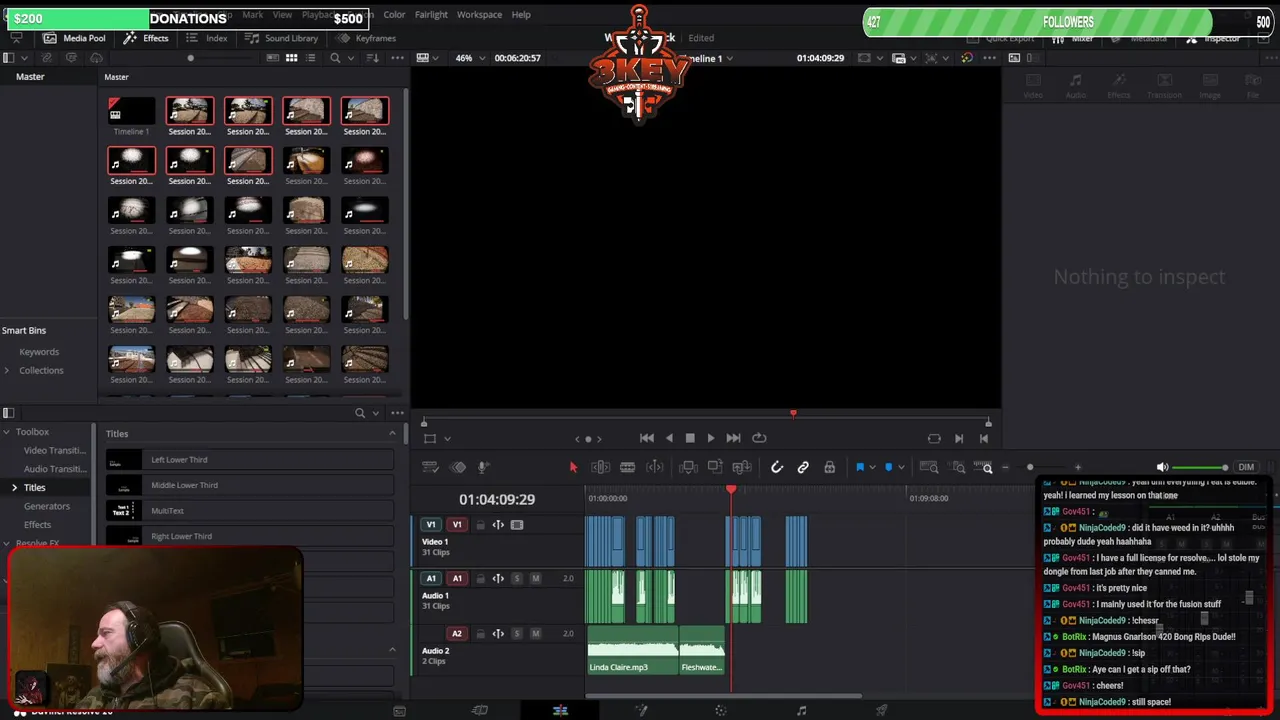Play in reverse
Screen dimensions: 1280x720
669,438
